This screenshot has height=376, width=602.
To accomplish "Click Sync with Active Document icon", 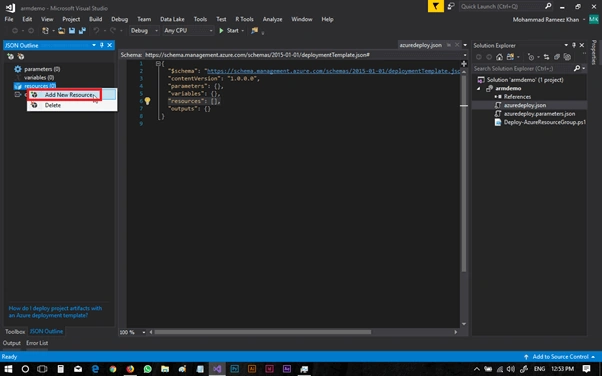I will [546, 57].
